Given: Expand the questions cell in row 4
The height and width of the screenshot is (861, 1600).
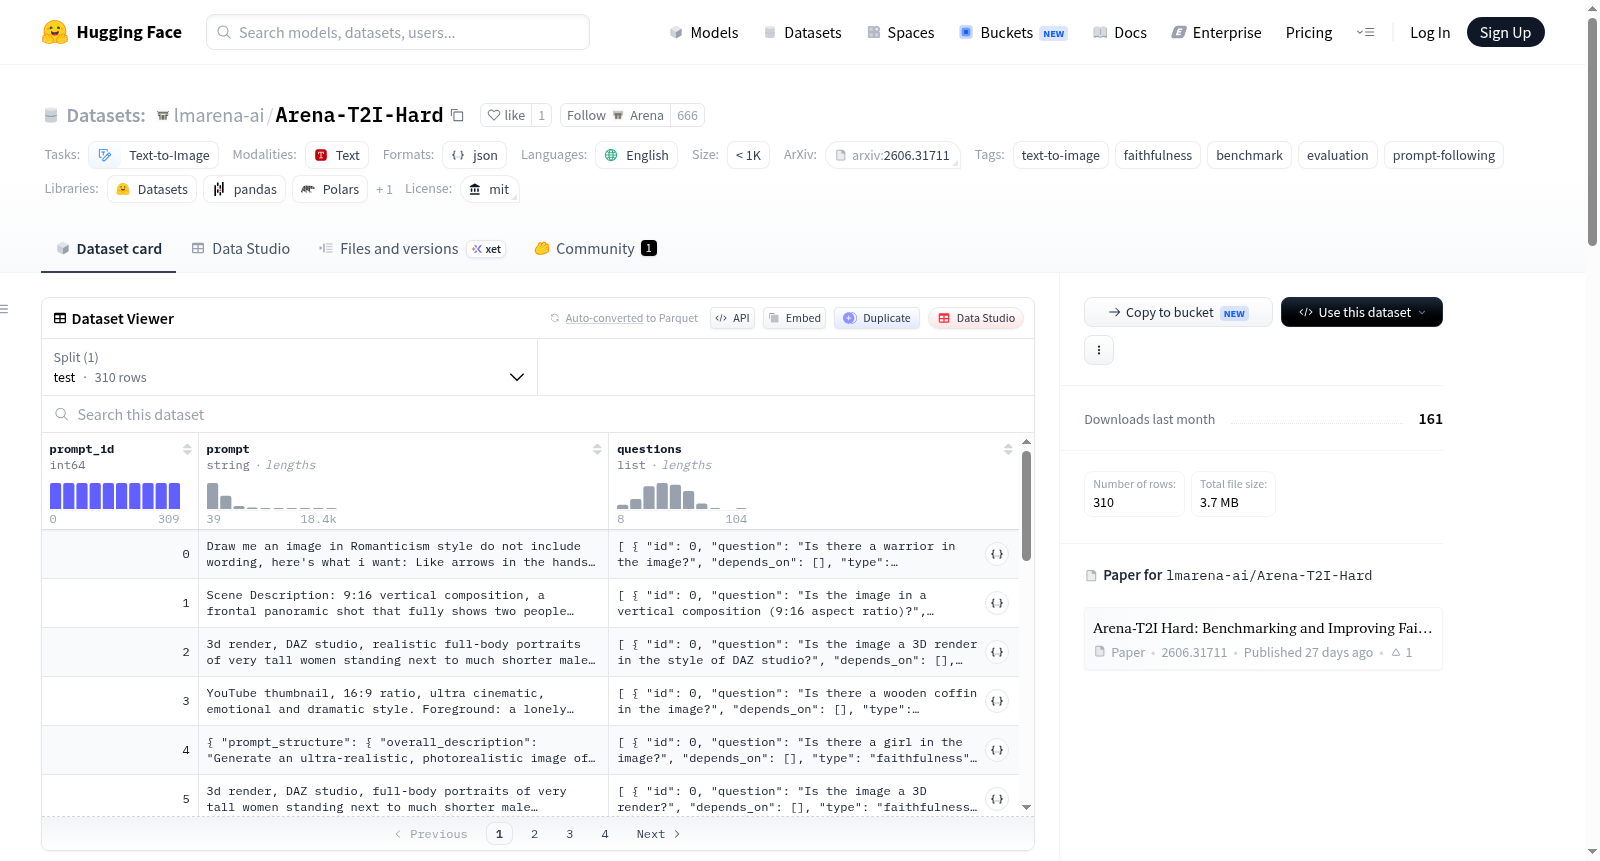Looking at the screenshot, I should pos(997,750).
